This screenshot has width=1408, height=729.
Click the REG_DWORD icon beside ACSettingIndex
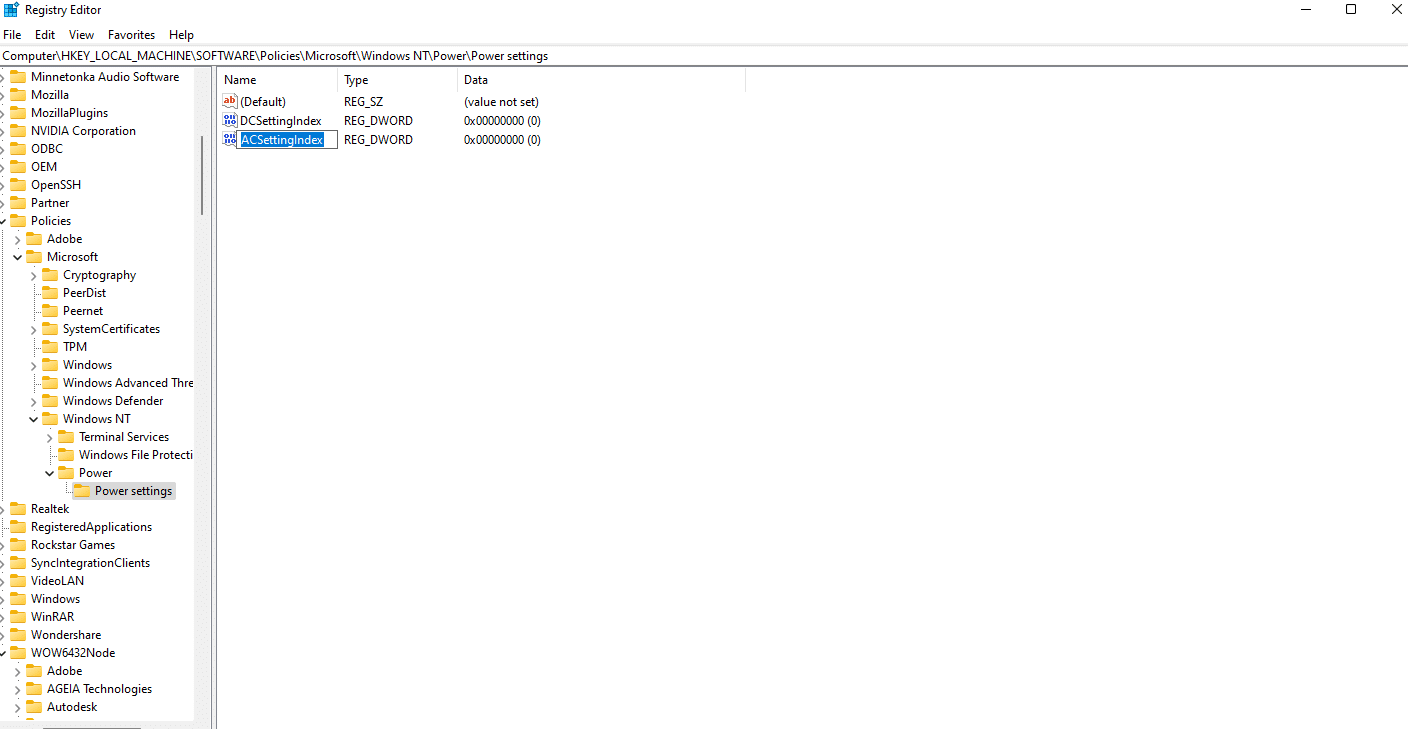point(229,139)
